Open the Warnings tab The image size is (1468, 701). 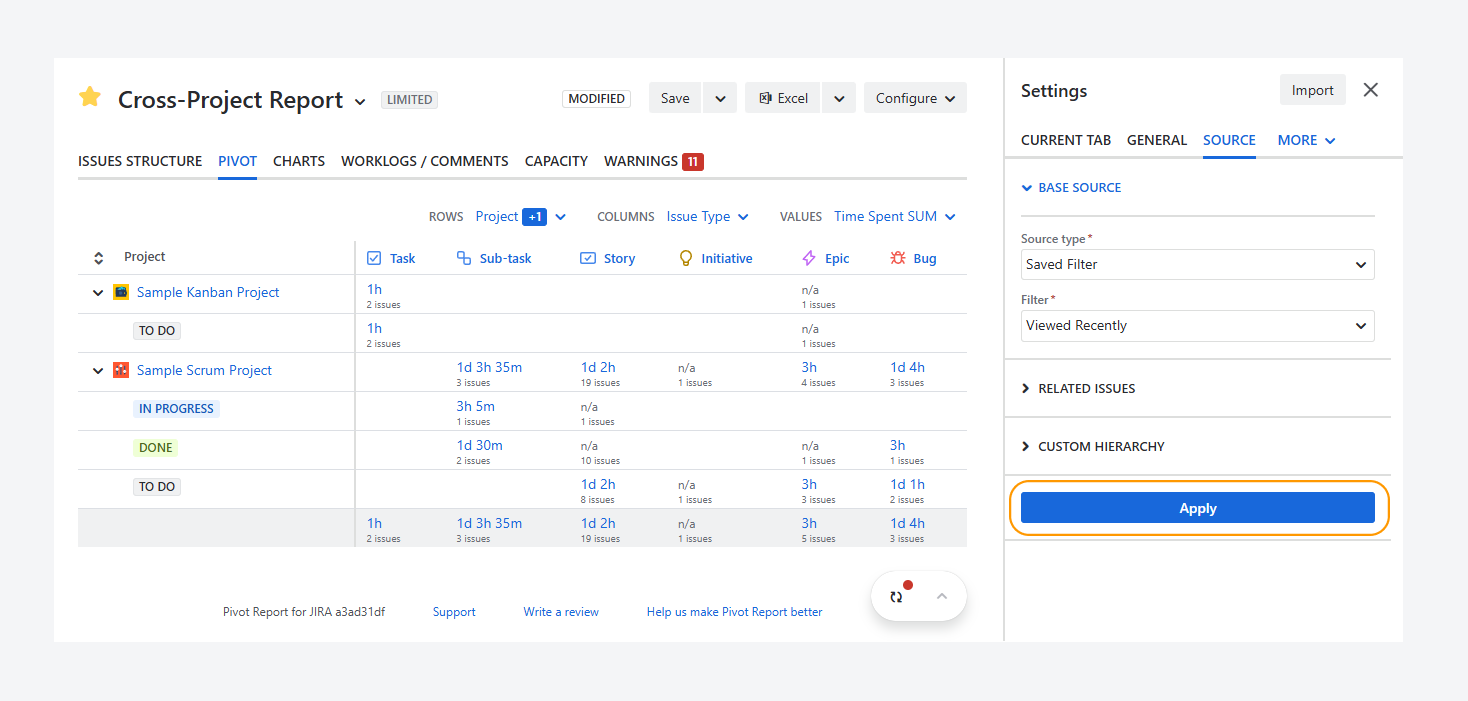click(641, 161)
